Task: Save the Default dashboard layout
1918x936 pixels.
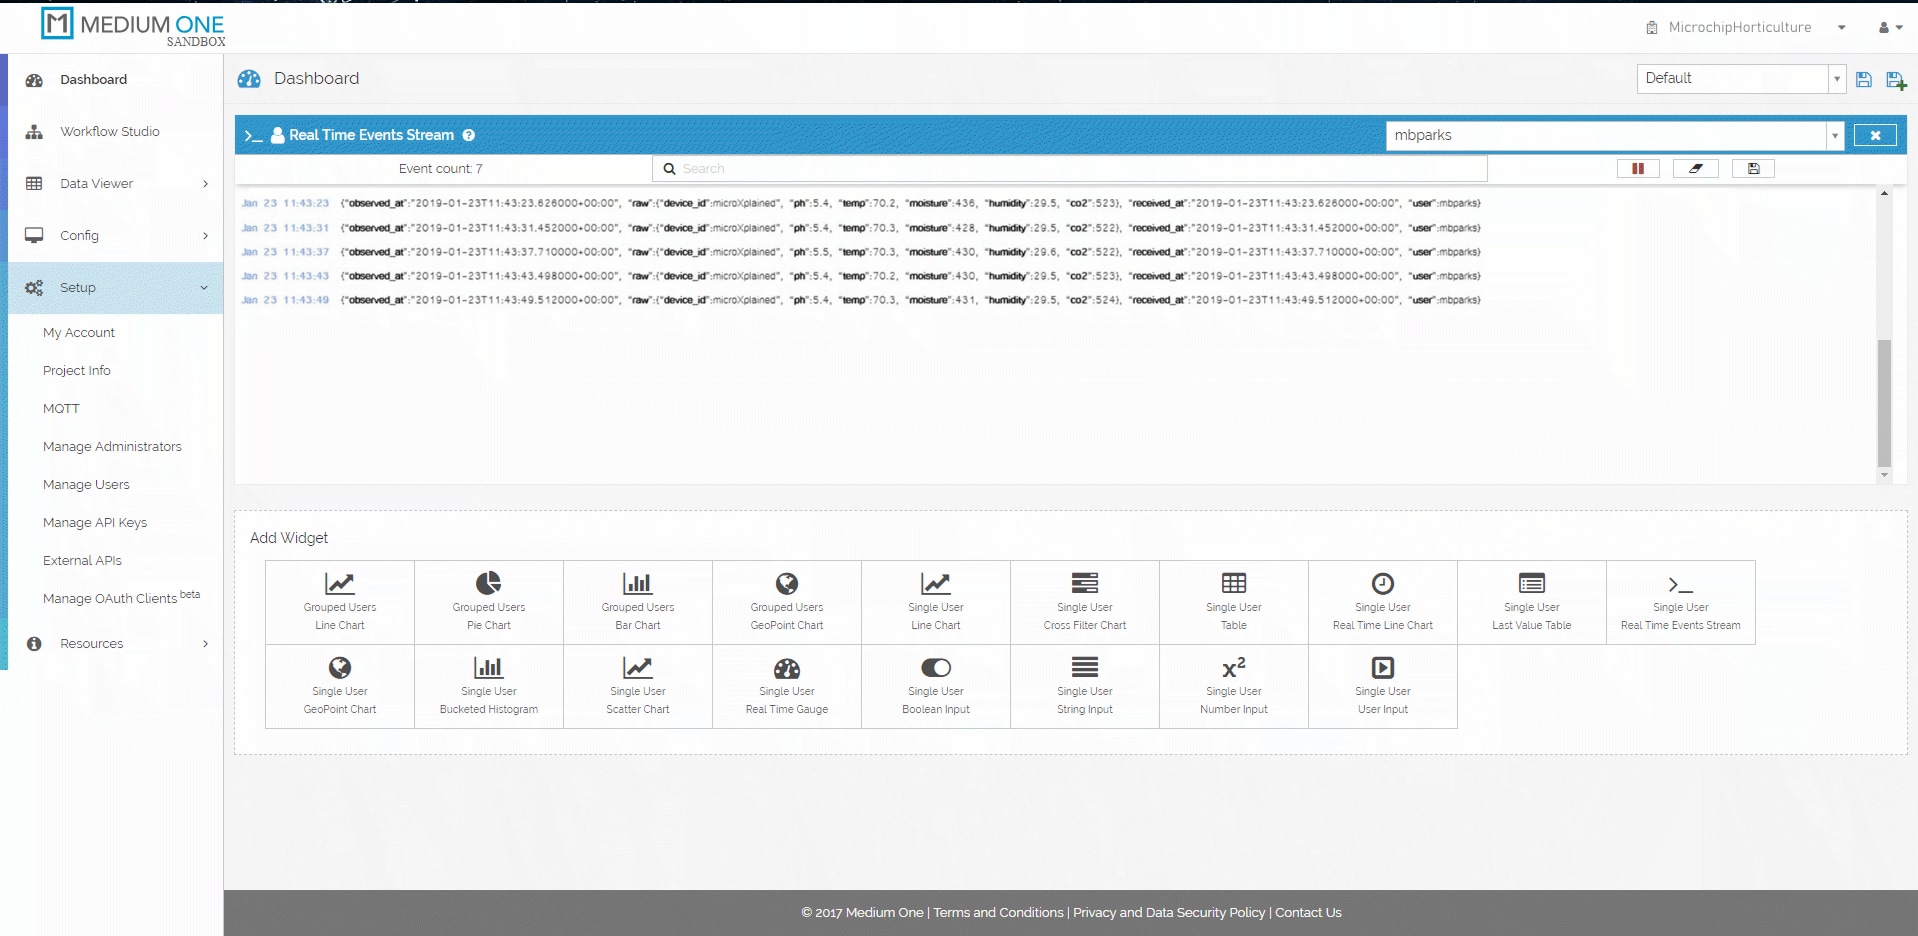Action: (1863, 78)
